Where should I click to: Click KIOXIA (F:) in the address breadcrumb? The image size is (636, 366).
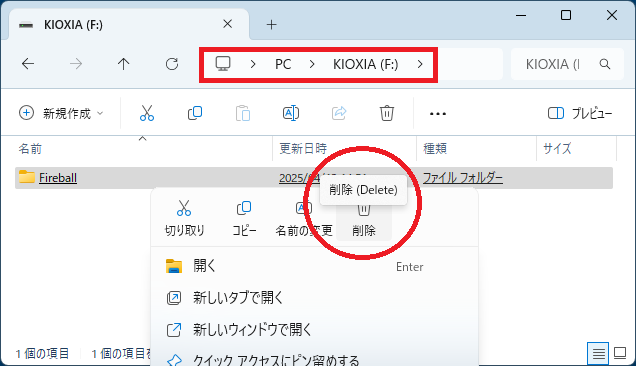pyautogui.click(x=365, y=64)
